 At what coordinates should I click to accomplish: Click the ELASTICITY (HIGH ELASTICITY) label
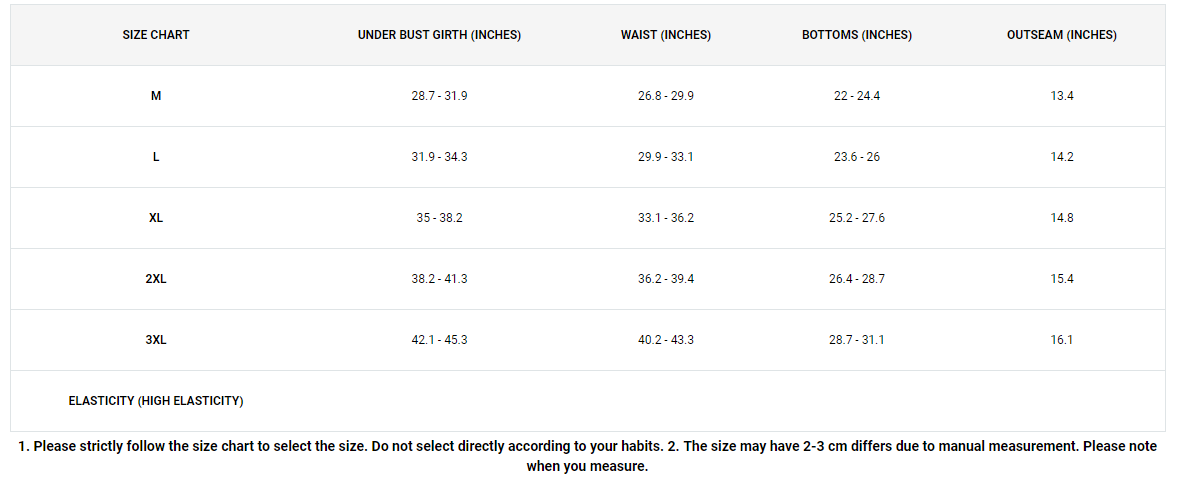pyautogui.click(x=156, y=401)
